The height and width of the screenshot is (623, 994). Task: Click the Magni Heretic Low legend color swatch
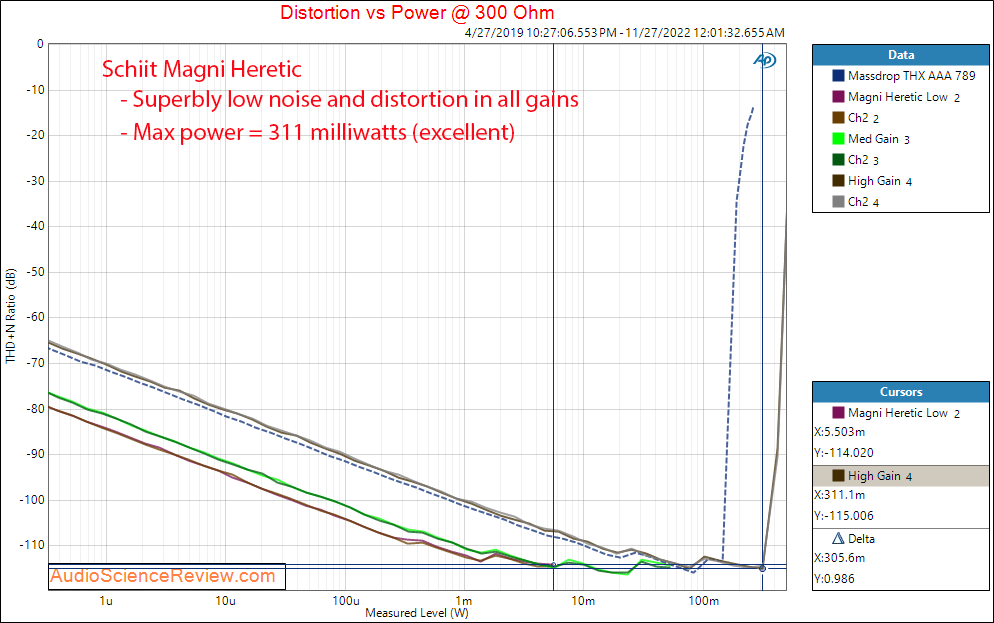coord(838,96)
